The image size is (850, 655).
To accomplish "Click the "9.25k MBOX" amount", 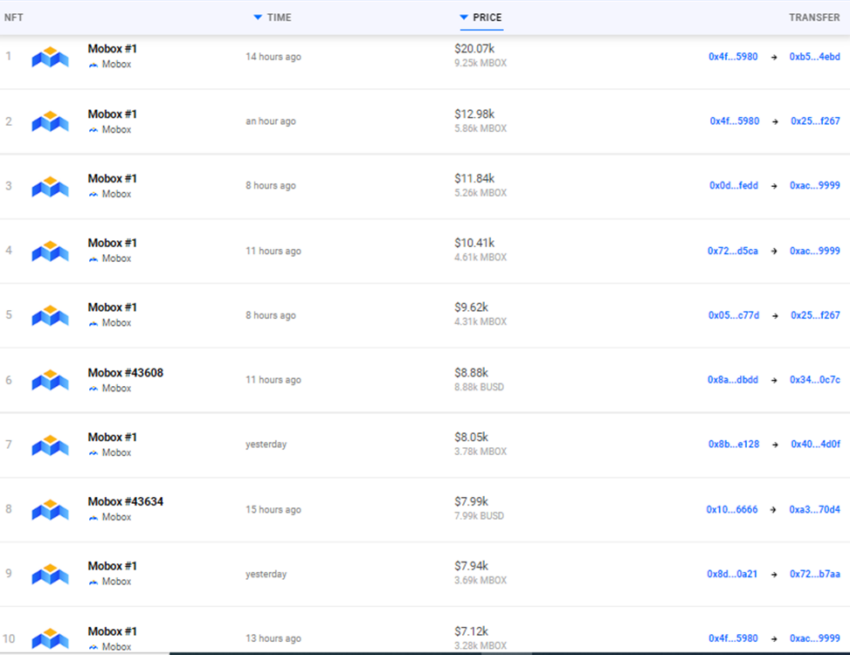I will [480, 63].
